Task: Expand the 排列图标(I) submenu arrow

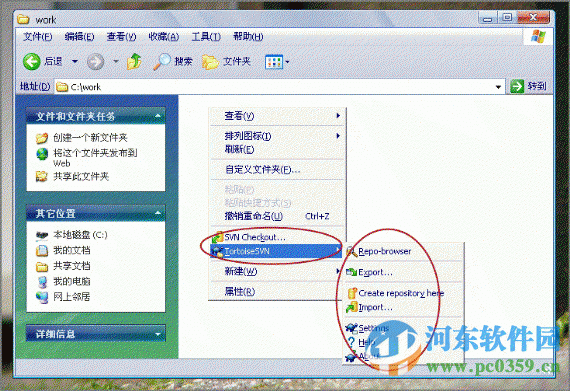Action: pyautogui.click(x=338, y=136)
